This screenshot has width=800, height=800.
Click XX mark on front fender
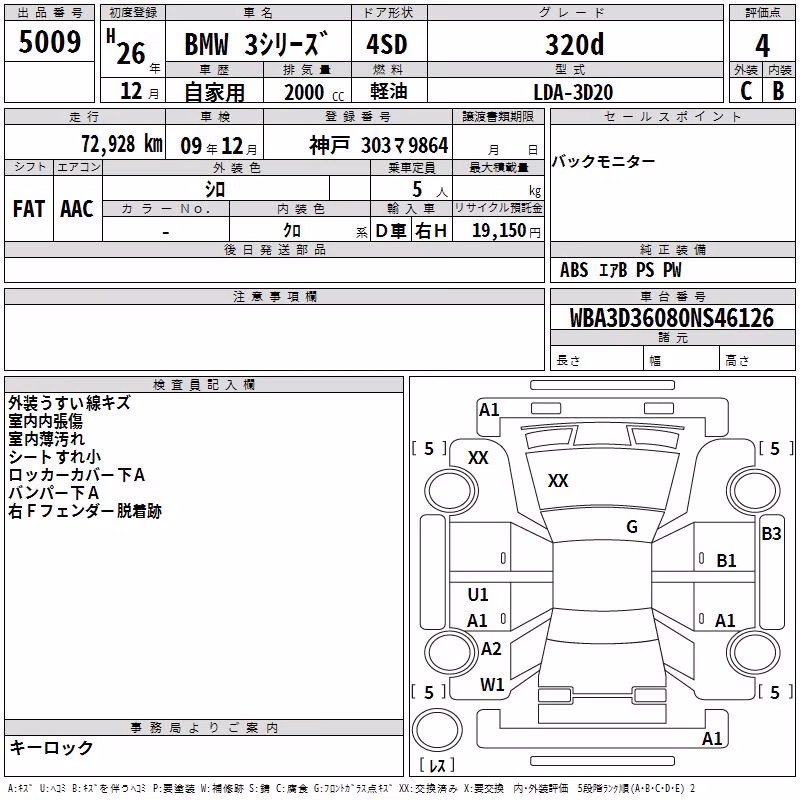pos(478,458)
